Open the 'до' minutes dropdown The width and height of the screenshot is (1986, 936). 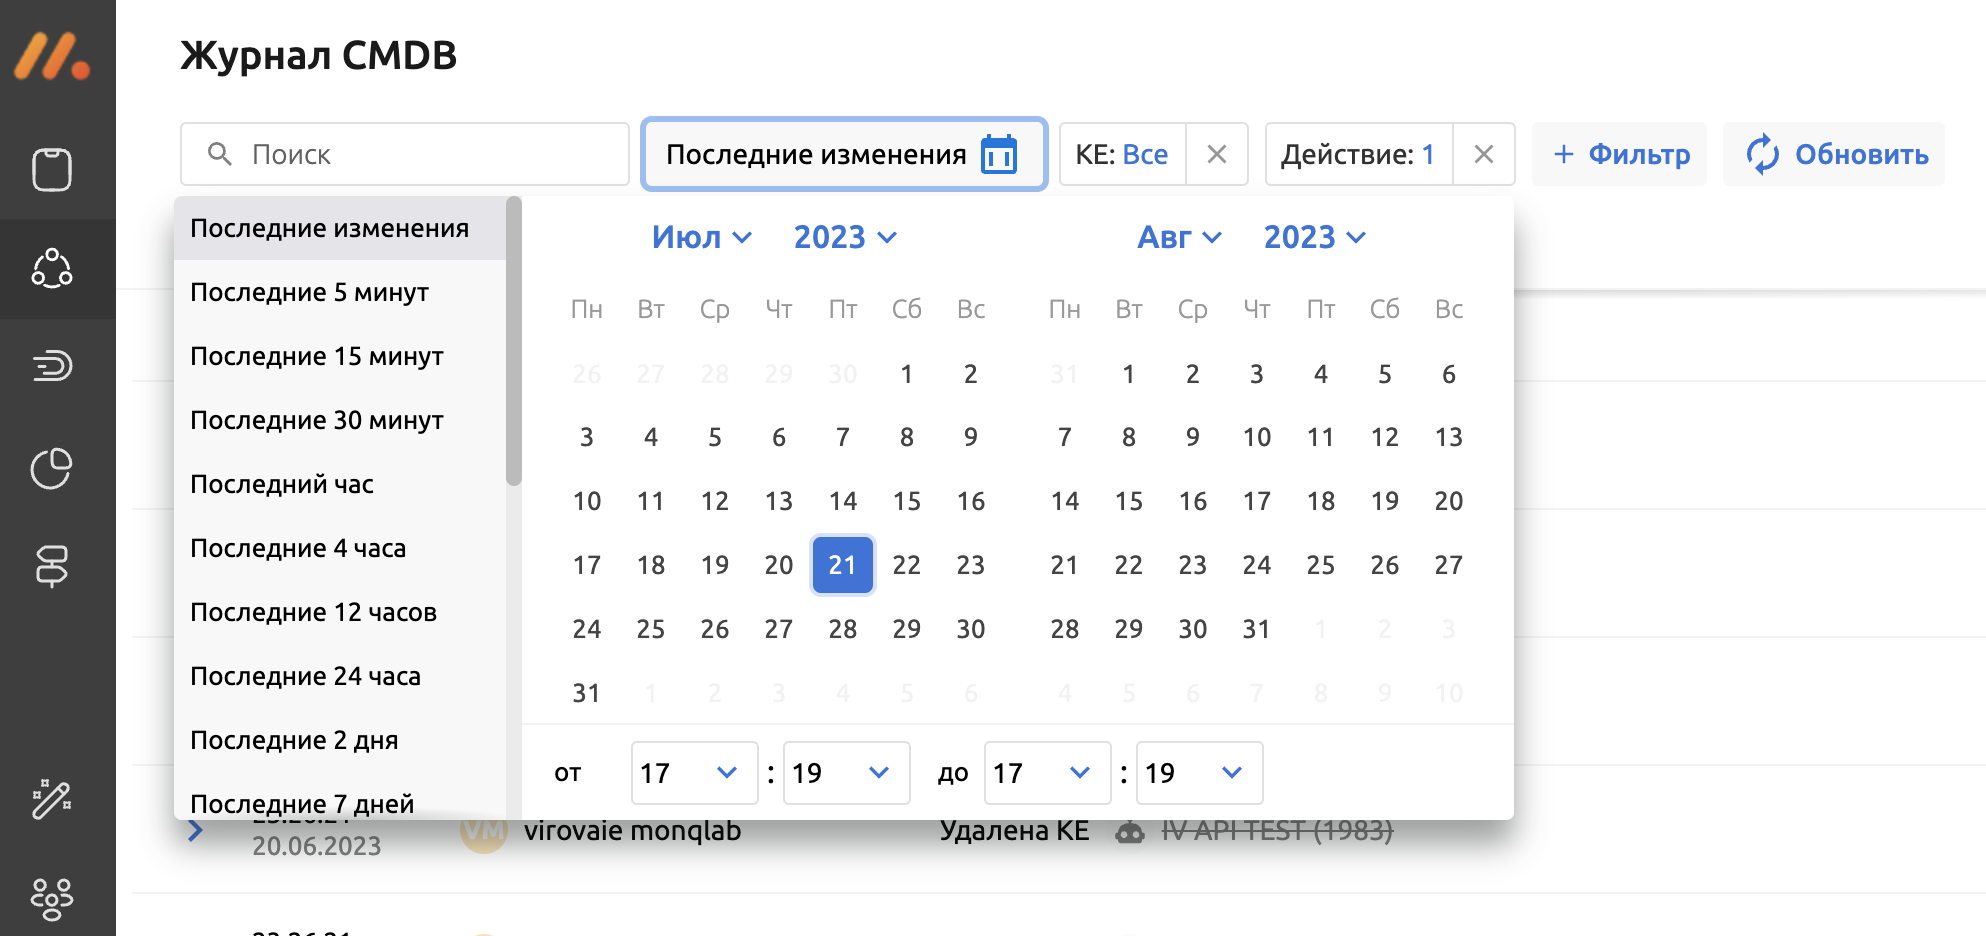(x=1199, y=773)
